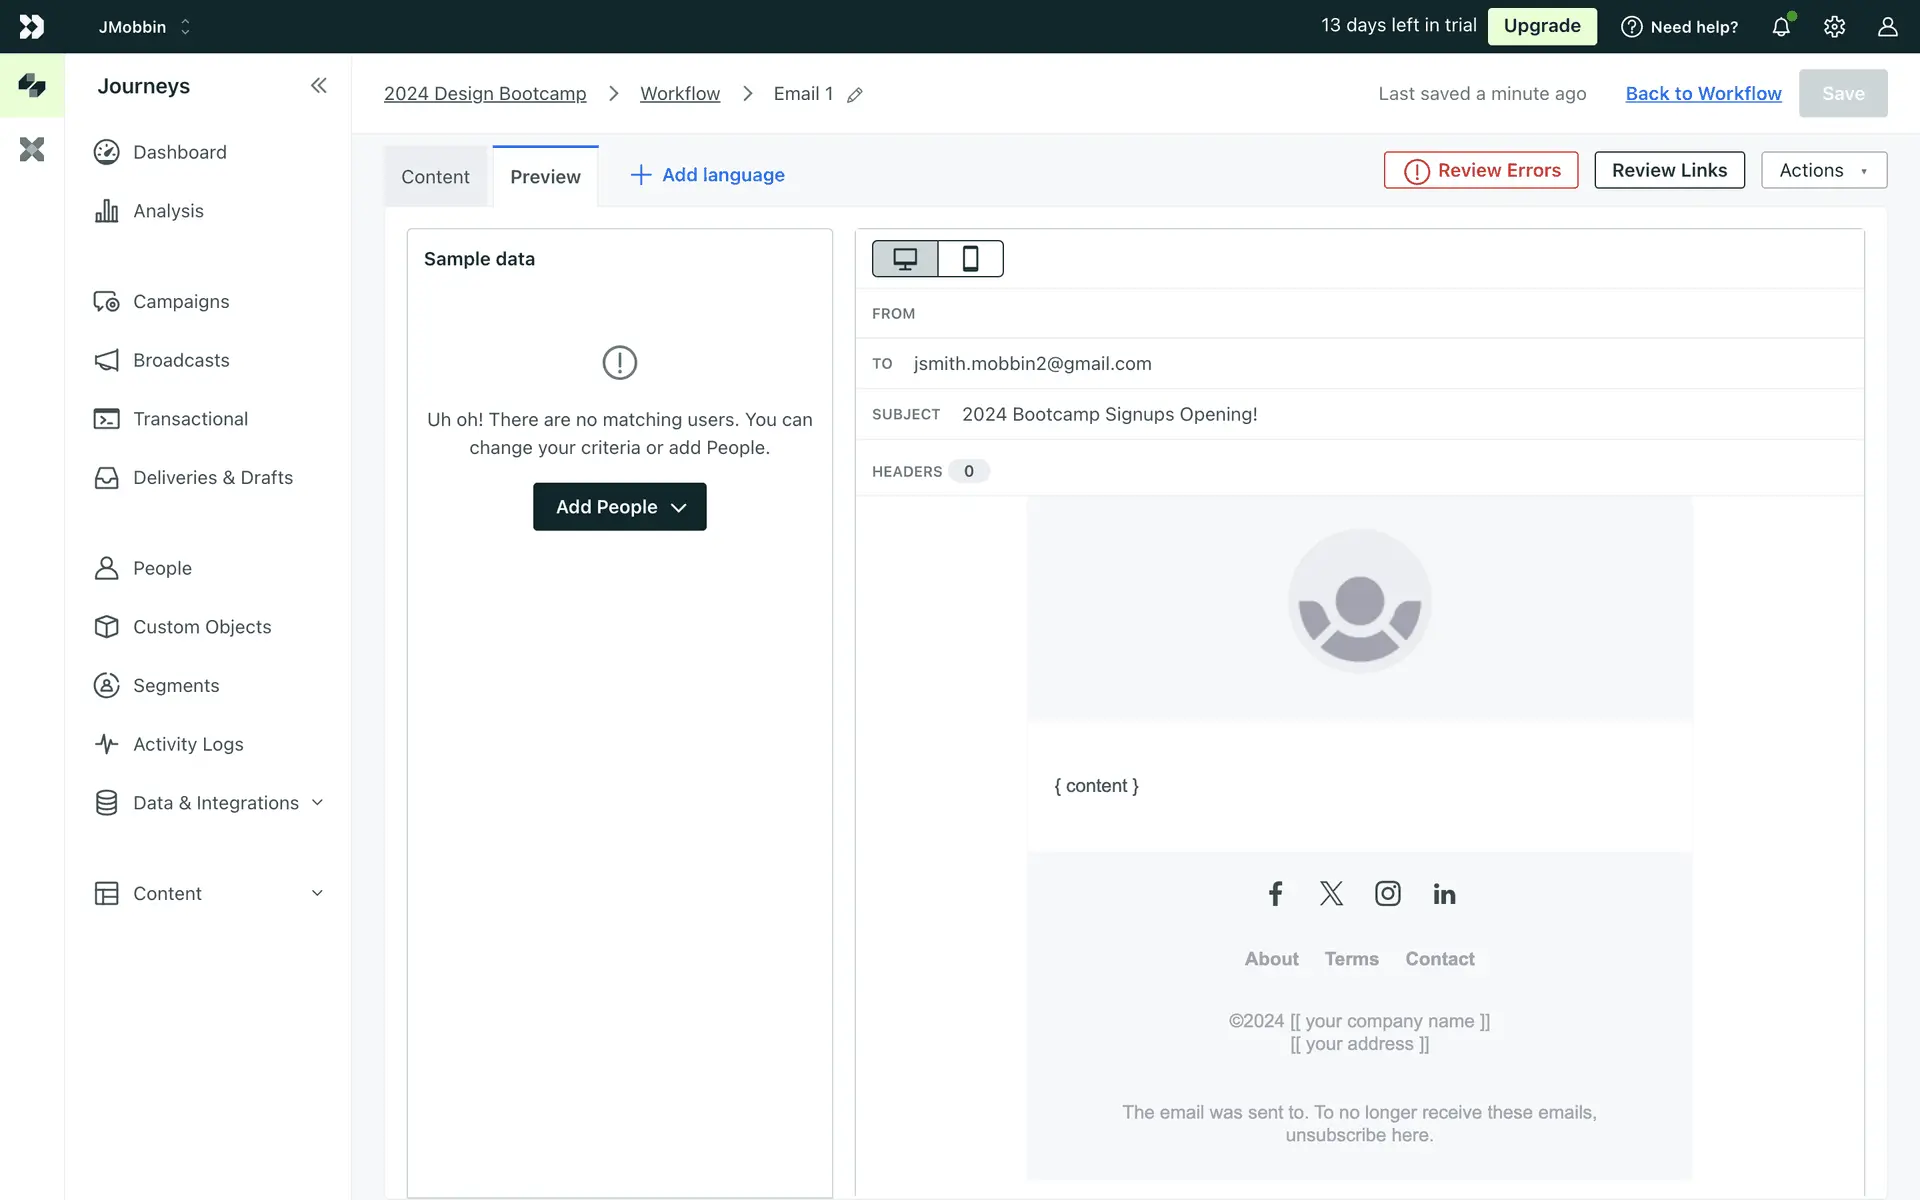Click the LinkedIn icon in the email footer
The image size is (1920, 1200).
[x=1444, y=894]
